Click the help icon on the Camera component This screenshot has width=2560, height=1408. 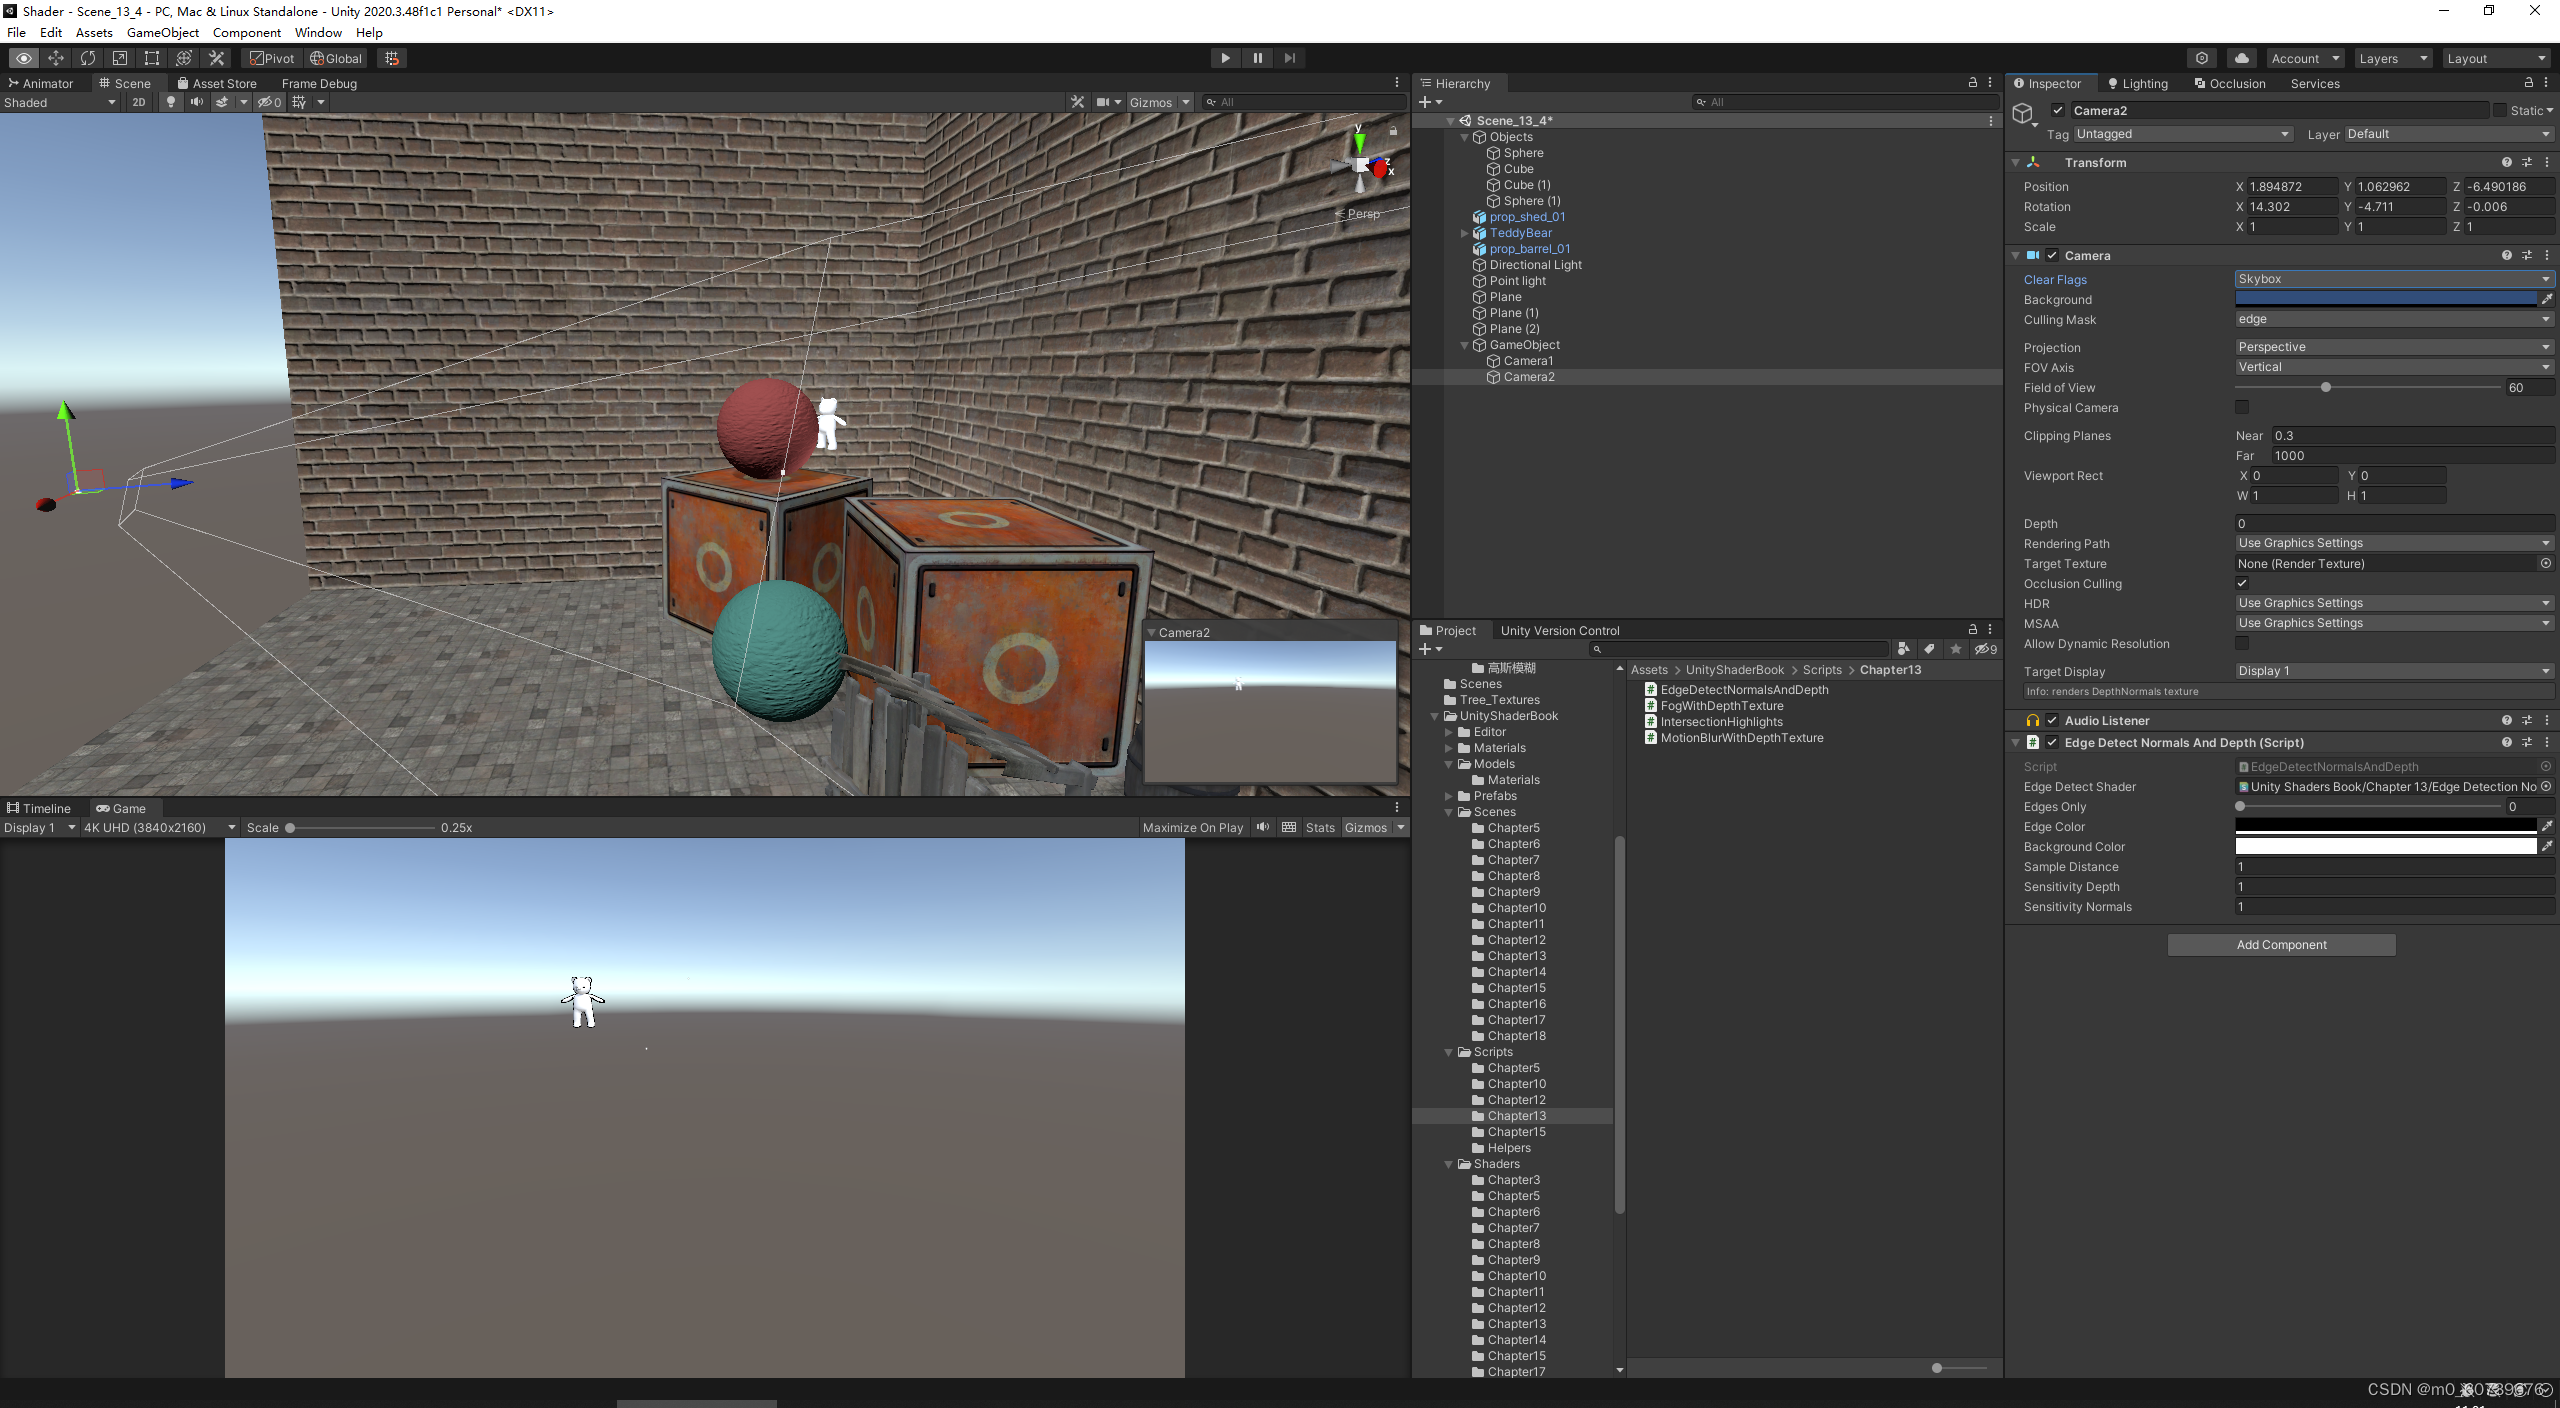(2506, 255)
